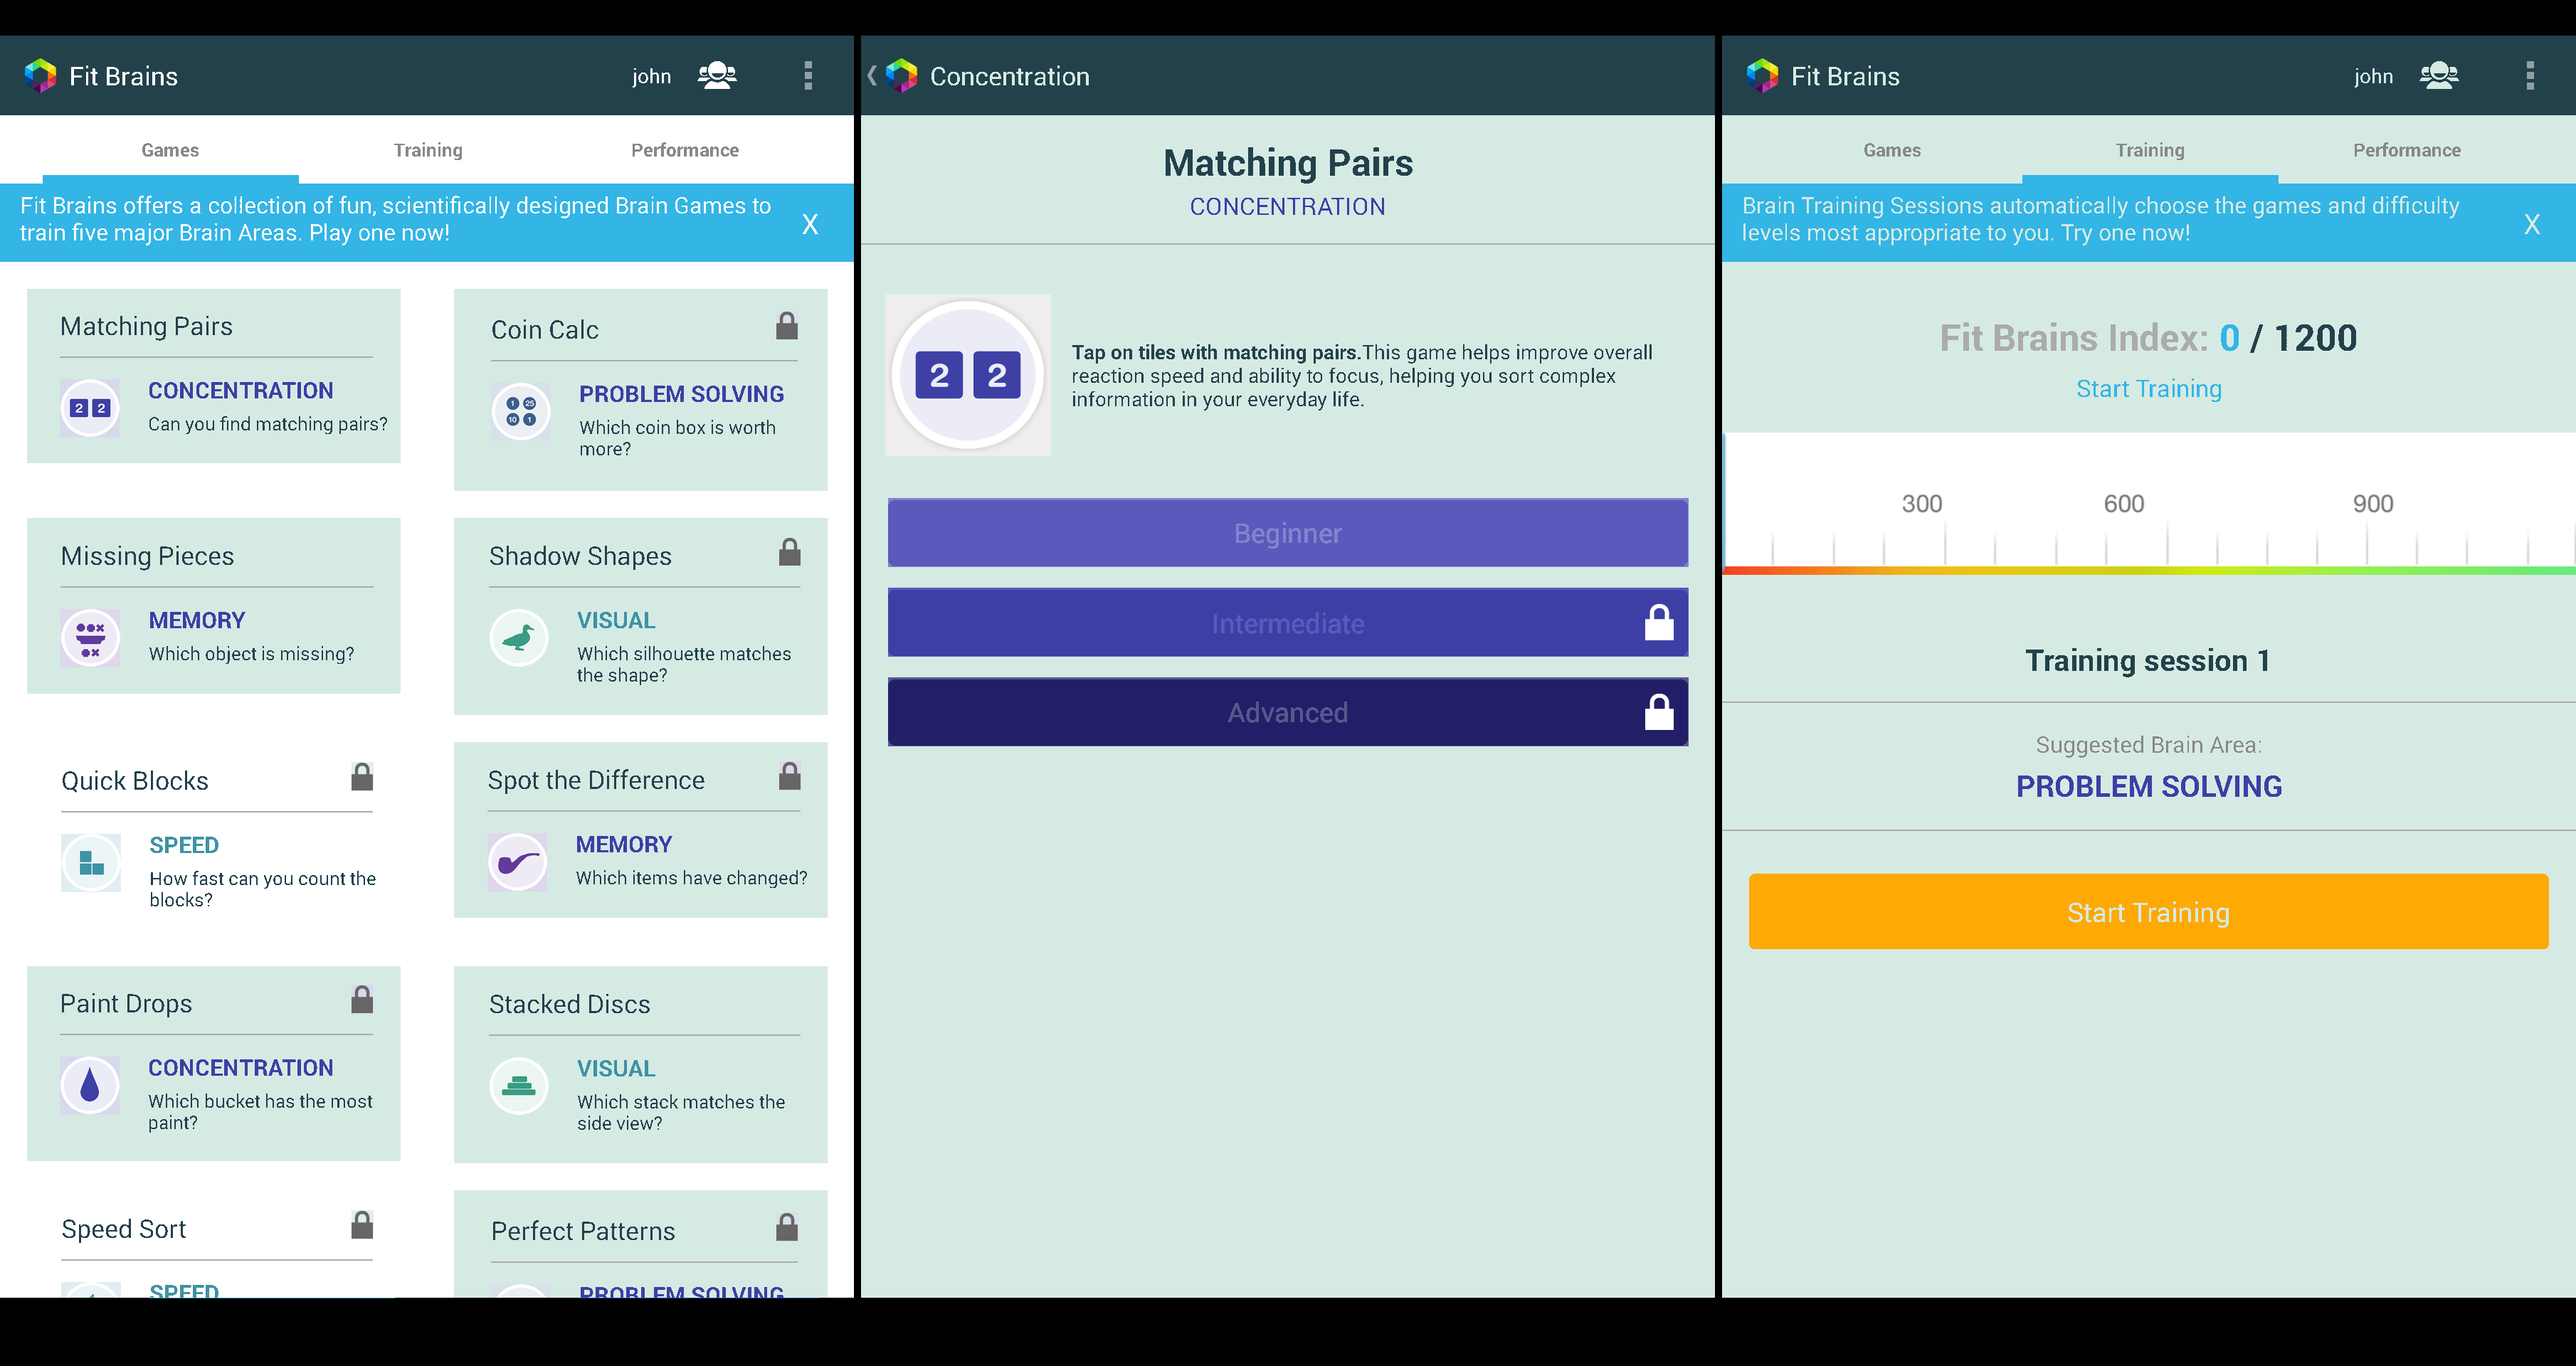Click back chevron in Concentration header
Image resolution: width=2576 pixels, height=1366 pixels.
click(872, 76)
